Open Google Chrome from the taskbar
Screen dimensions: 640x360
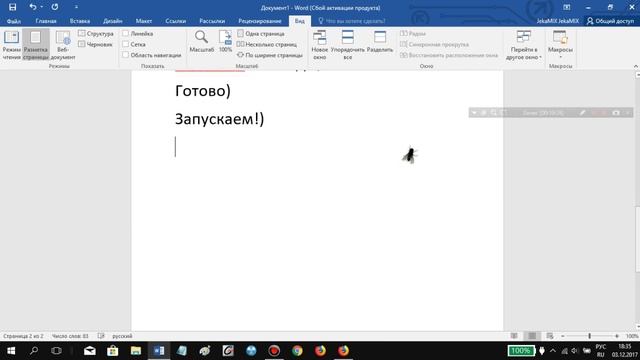tap(297, 351)
